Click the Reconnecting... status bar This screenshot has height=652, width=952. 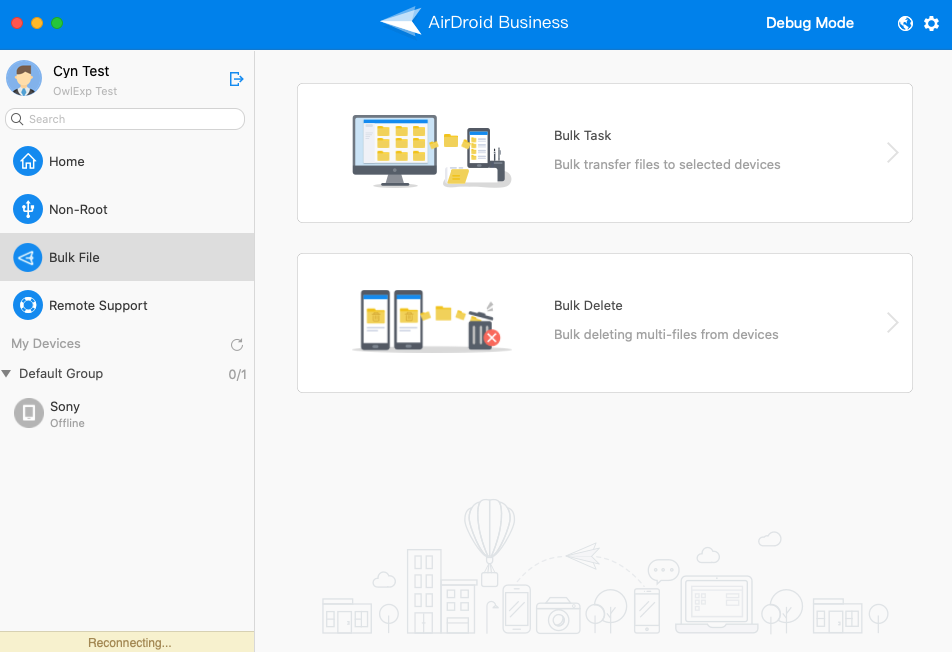click(127, 642)
